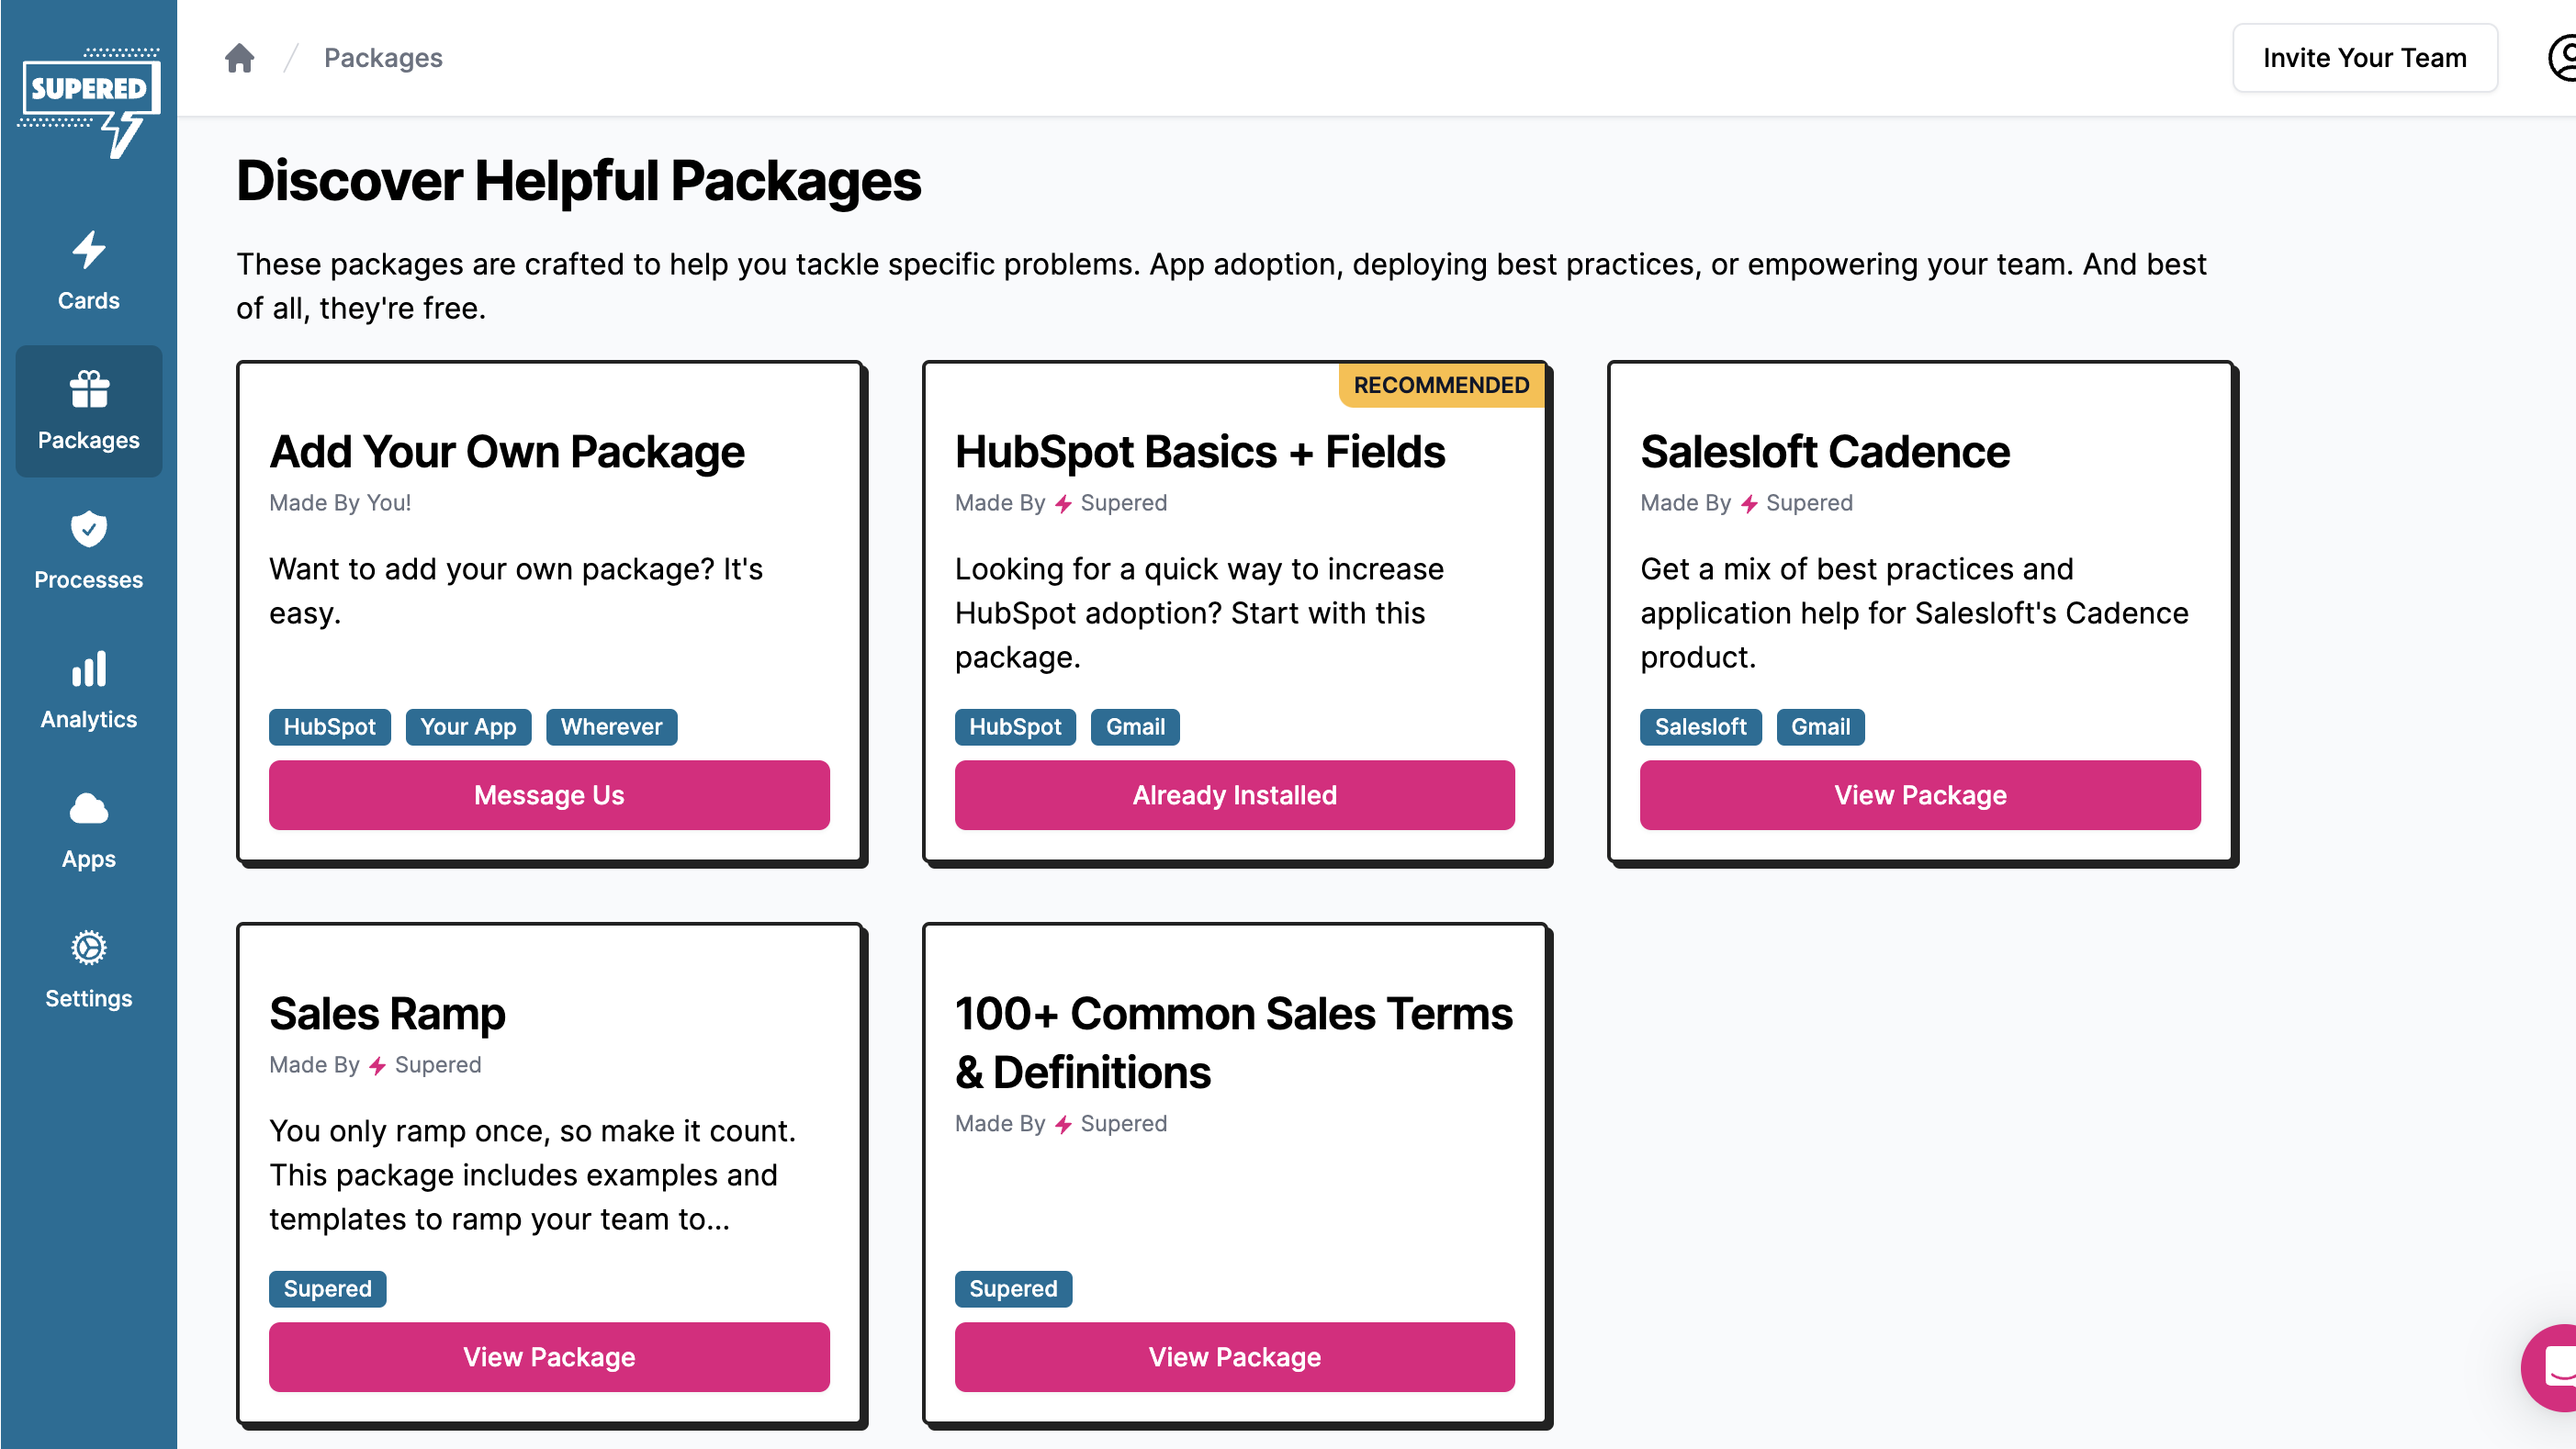Open the Analytics bar chart icon

pyautogui.click(x=88, y=669)
